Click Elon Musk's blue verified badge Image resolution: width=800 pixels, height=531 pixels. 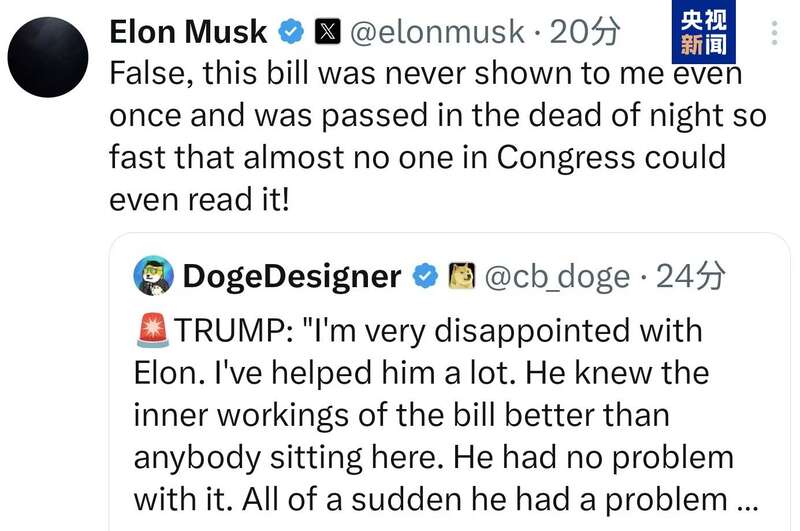(291, 32)
